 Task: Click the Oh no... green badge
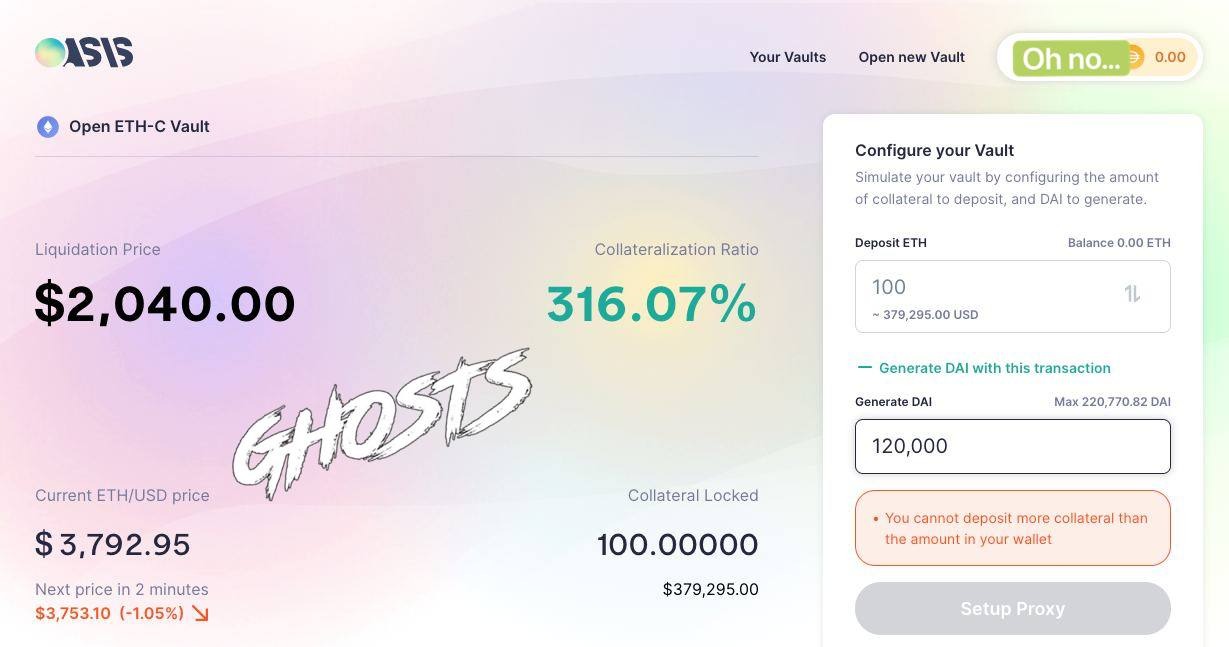[1071, 59]
